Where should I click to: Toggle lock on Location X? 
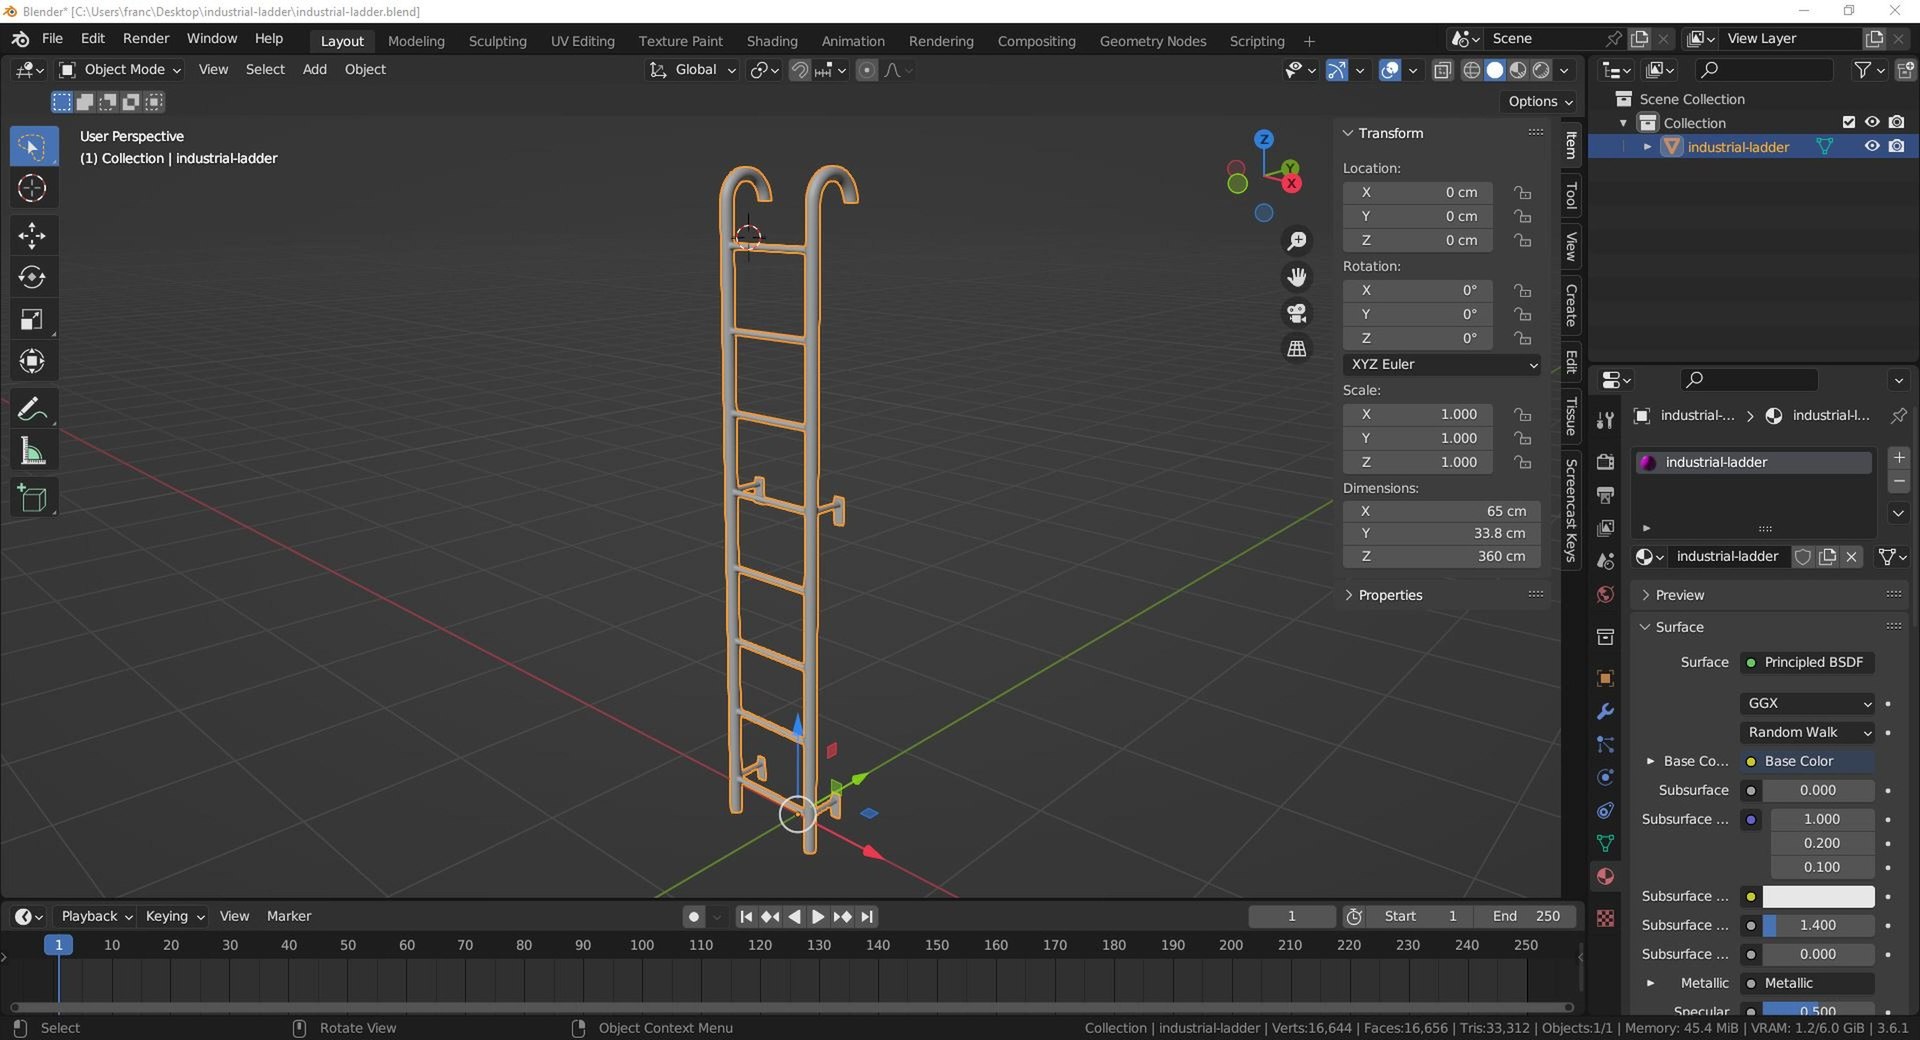click(x=1522, y=192)
